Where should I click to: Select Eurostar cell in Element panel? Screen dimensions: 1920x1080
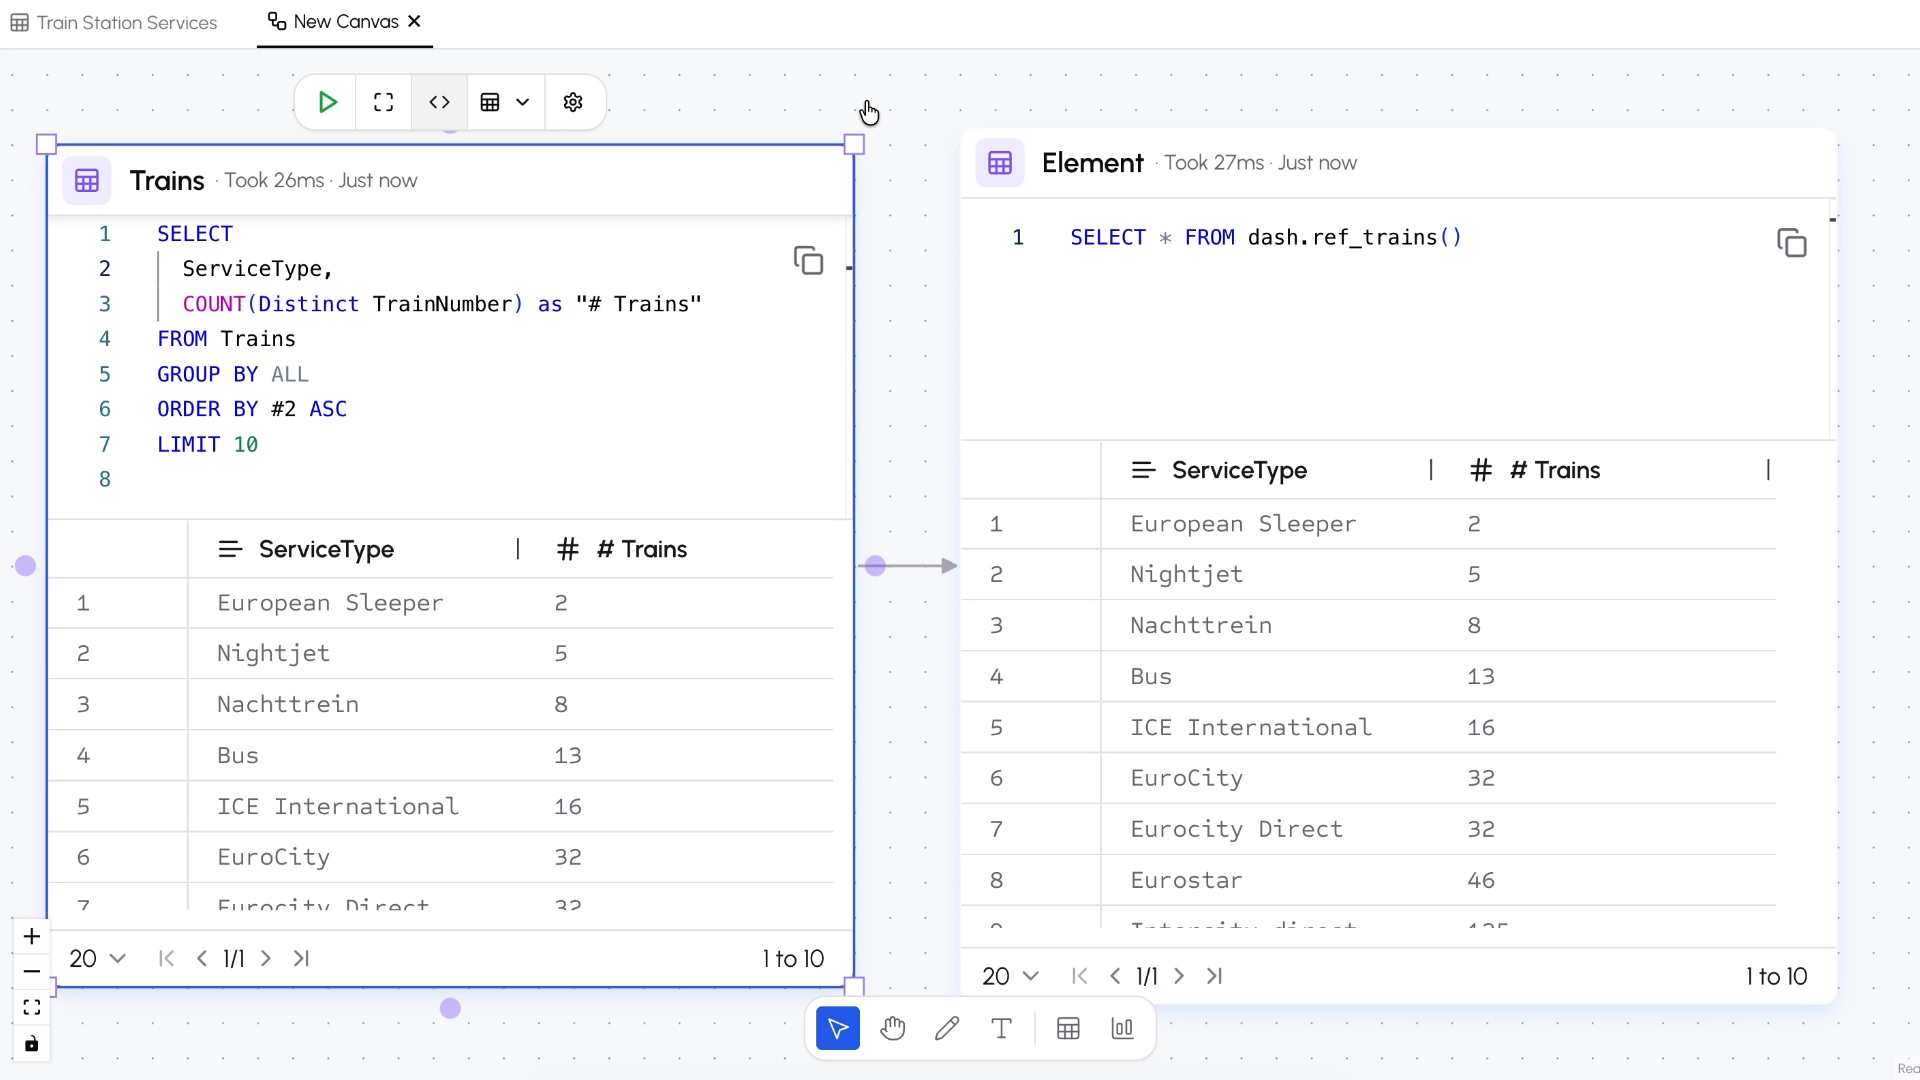point(1186,880)
